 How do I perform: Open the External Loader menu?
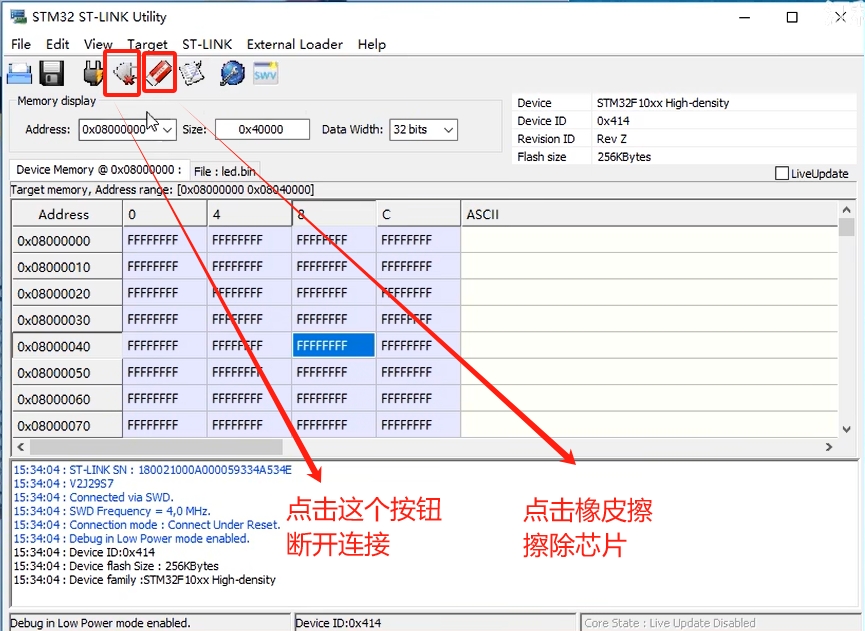coord(295,44)
